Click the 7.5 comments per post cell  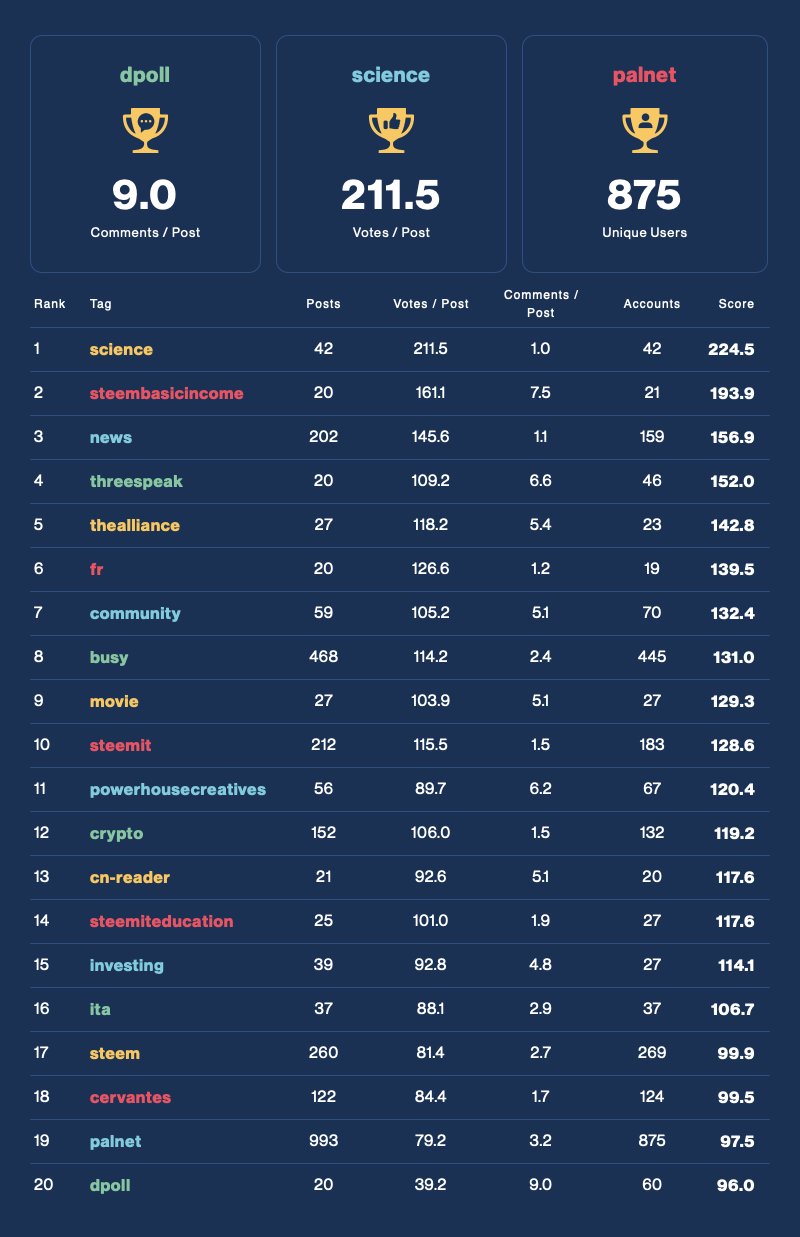click(541, 393)
